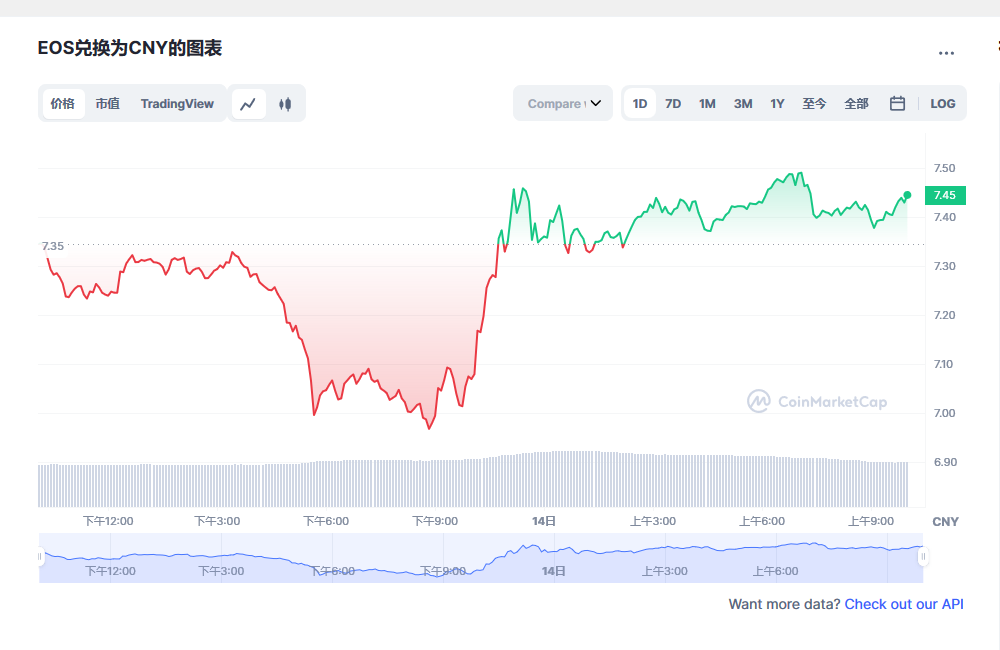This screenshot has width=1000, height=650.
Task: Select the 1D timeframe button
Action: pos(639,103)
